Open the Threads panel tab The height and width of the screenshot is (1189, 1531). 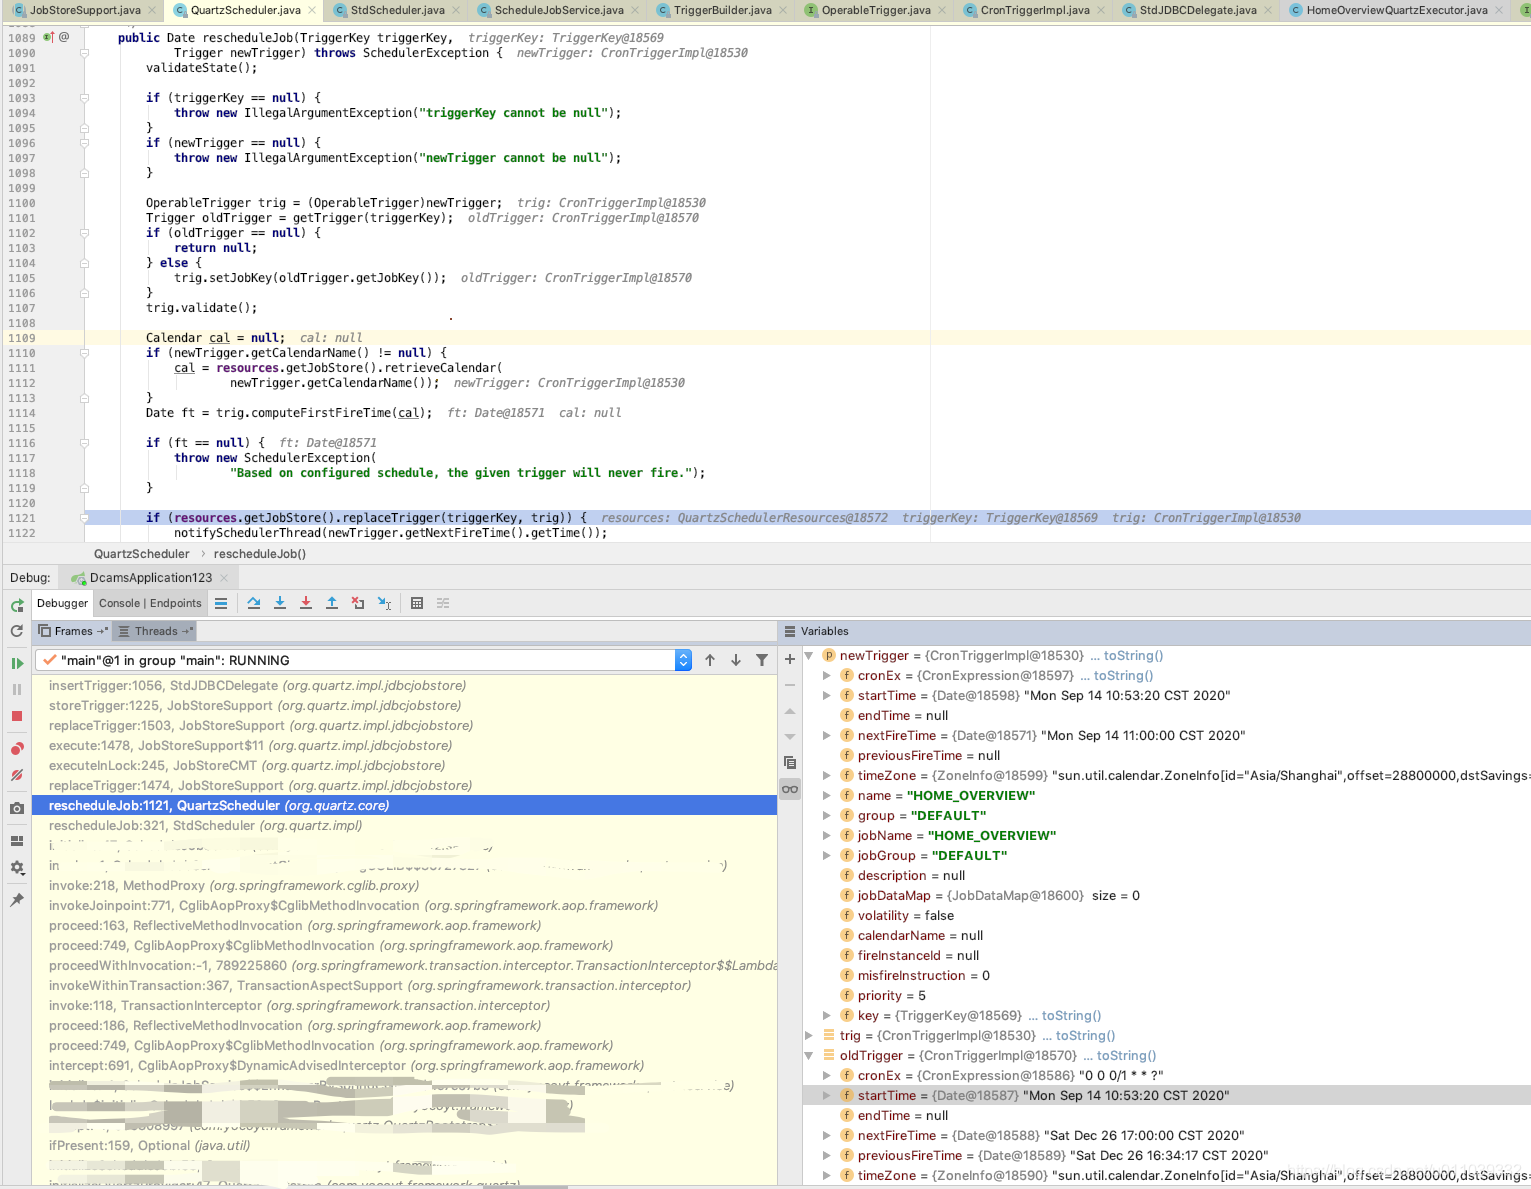[x=154, y=631]
